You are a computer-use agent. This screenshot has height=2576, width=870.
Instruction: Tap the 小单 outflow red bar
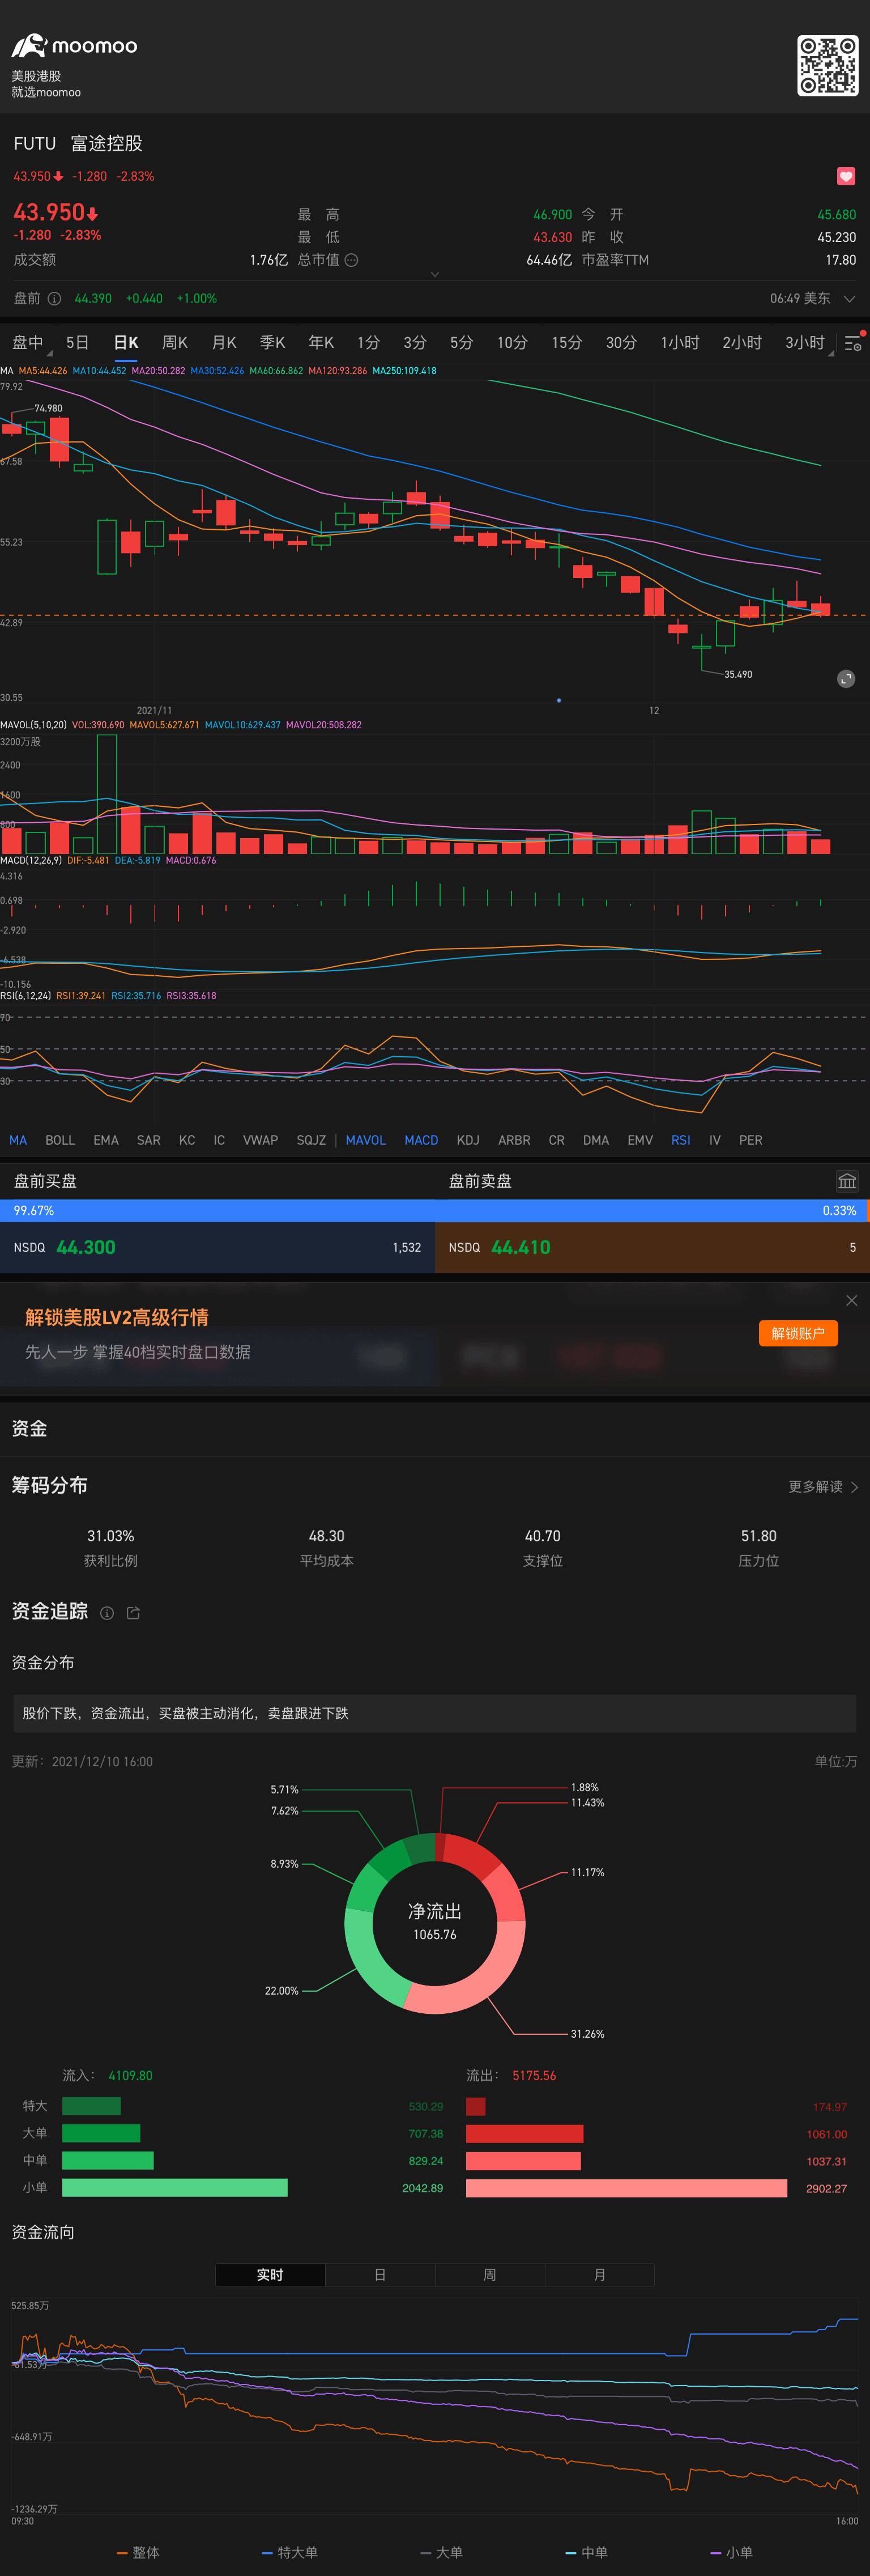tap(626, 2188)
